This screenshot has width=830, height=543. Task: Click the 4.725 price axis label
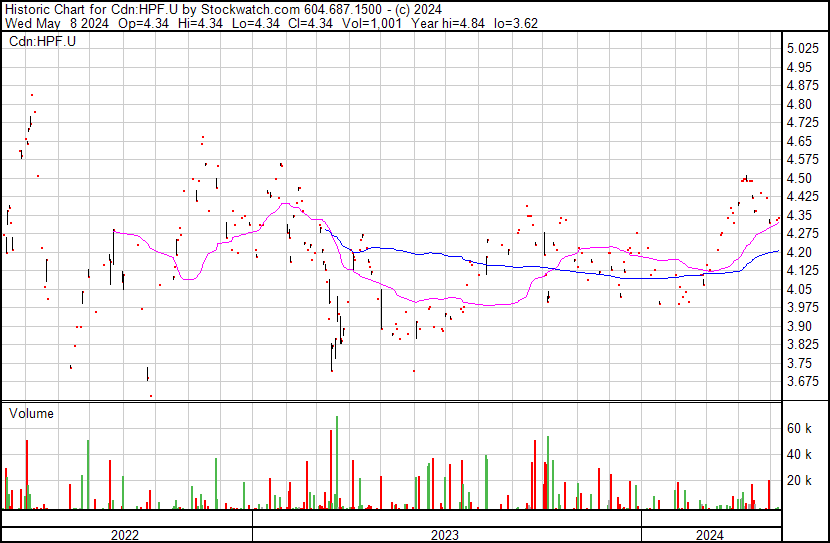(x=803, y=123)
